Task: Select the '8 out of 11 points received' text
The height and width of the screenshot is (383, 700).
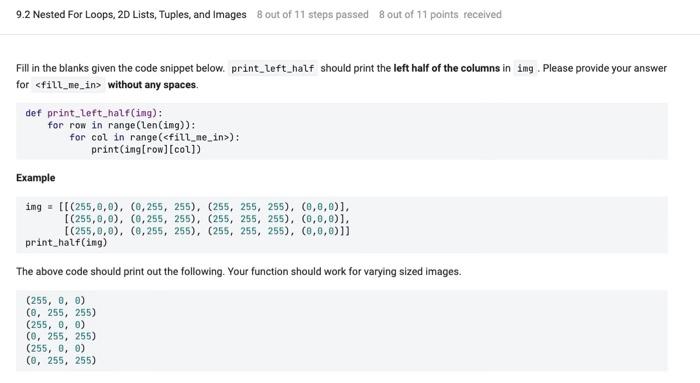Action: (440, 15)
